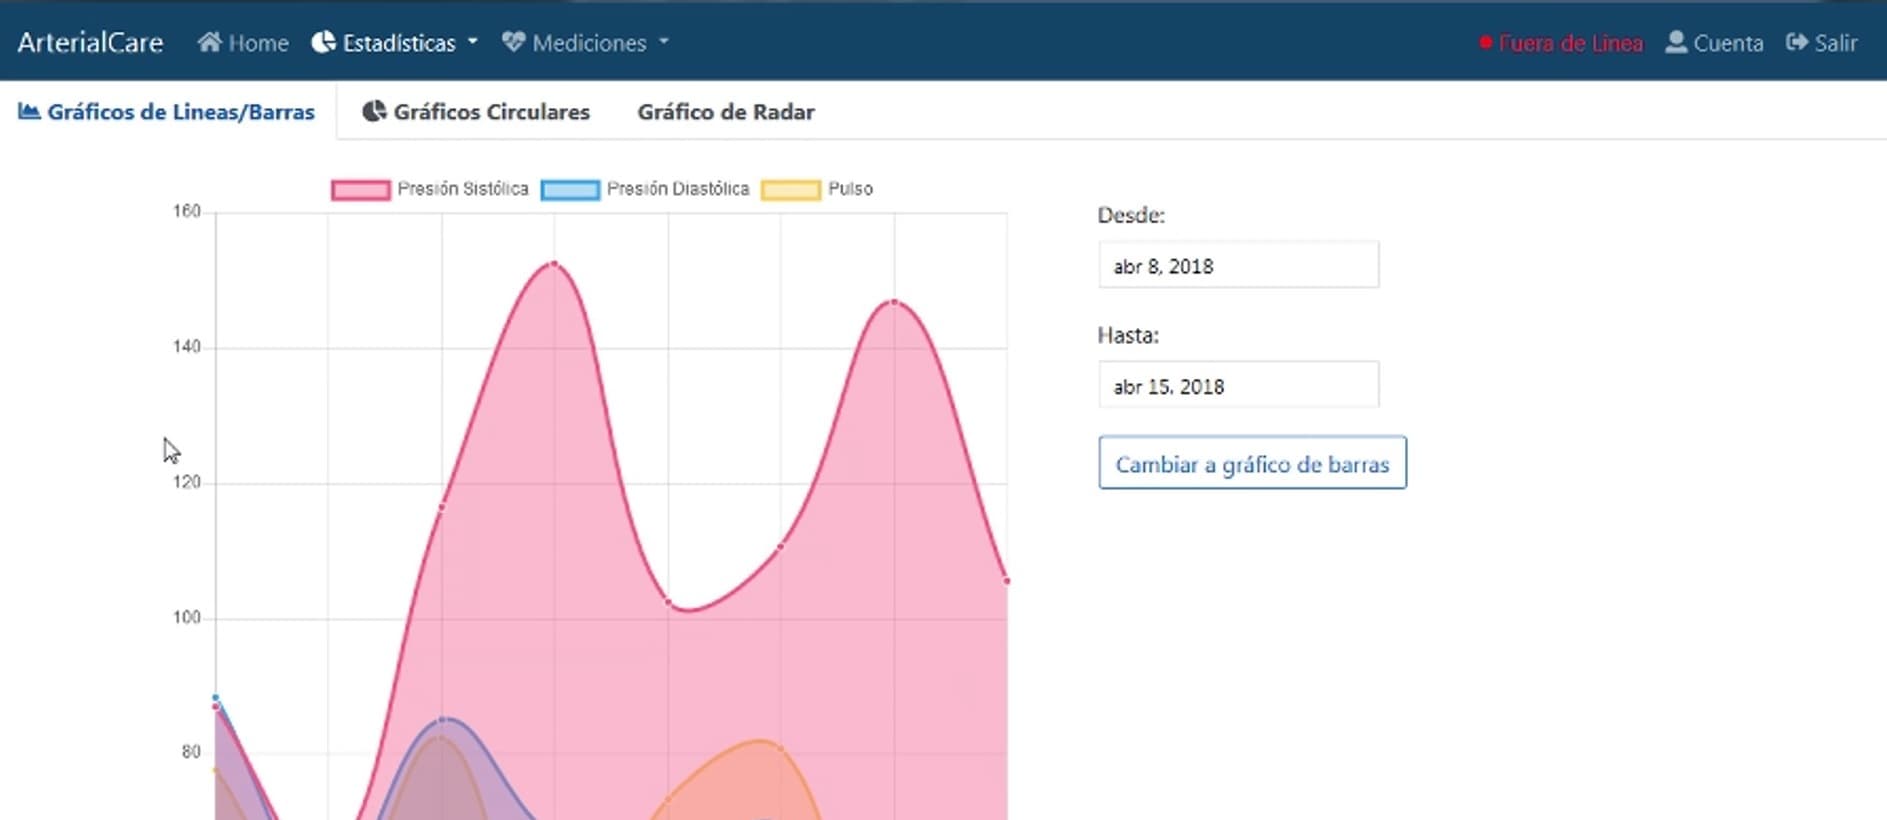
Task: Select the Gráficos de Lineas/Barras tab
Action: point(167,111)
